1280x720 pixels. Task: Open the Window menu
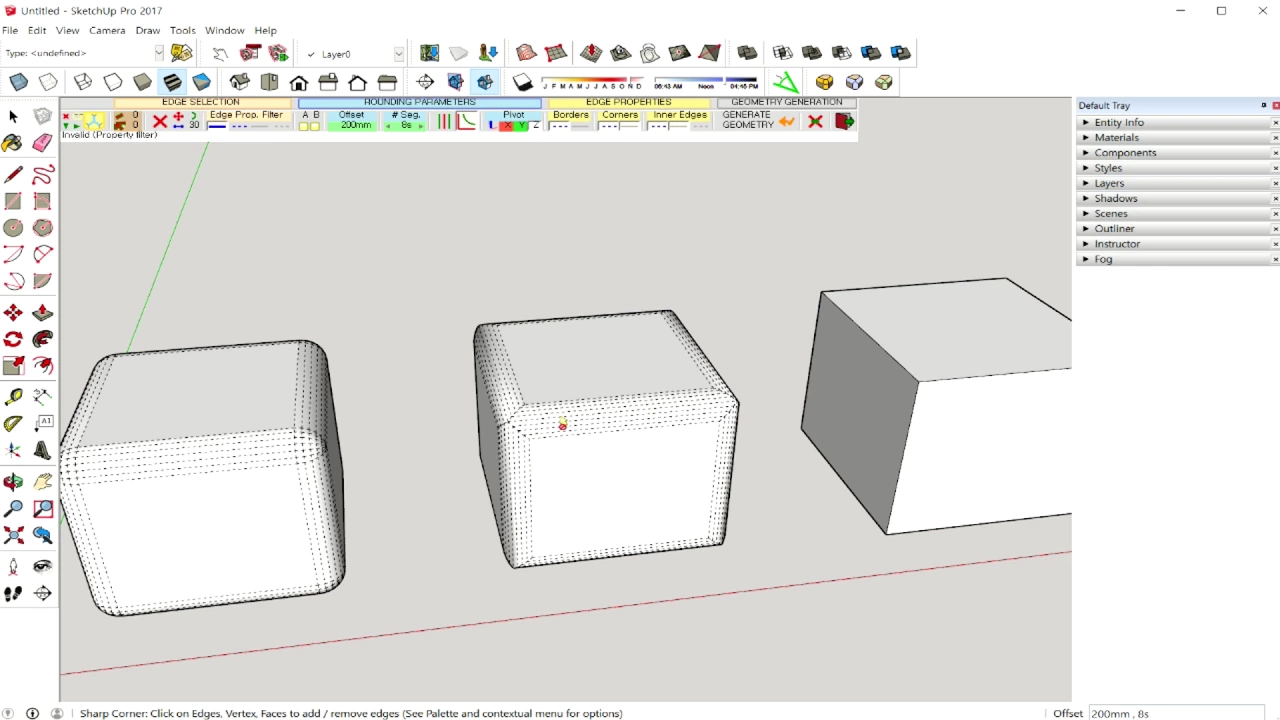[225, 31]
